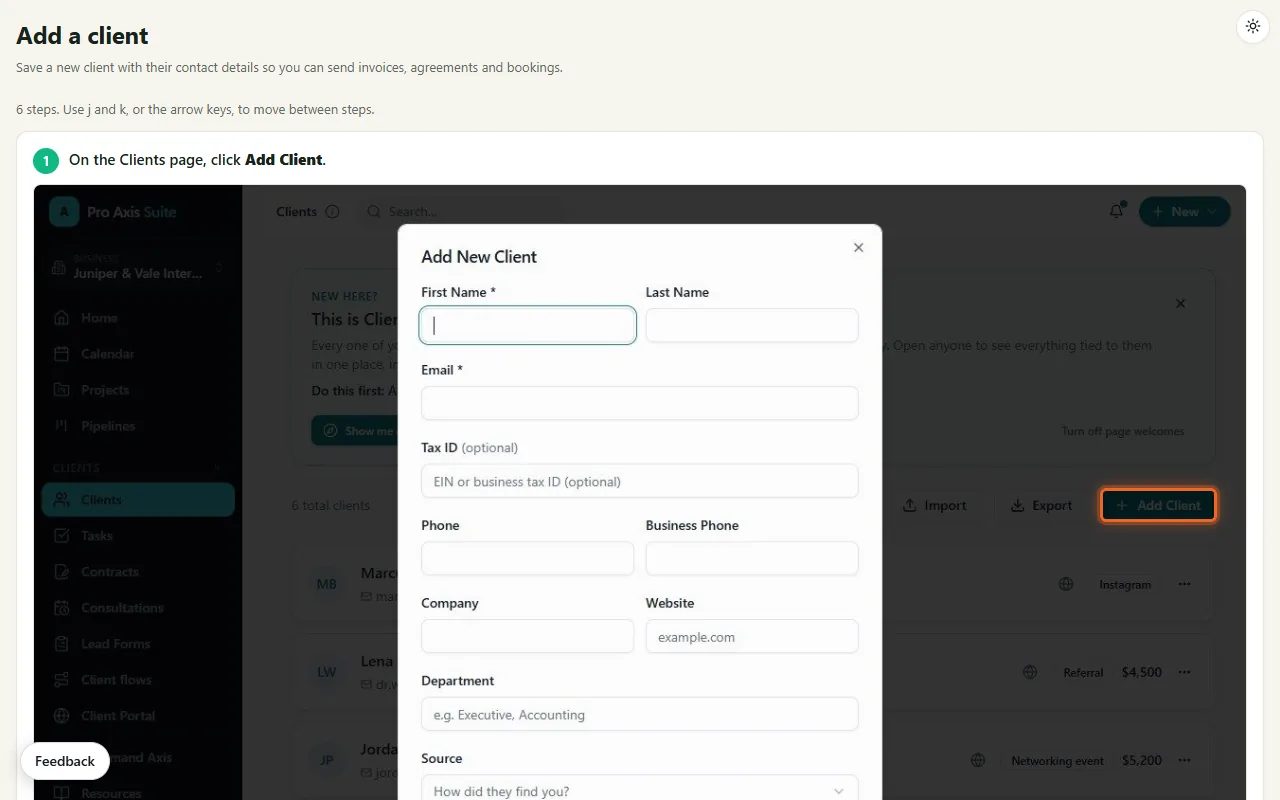
Task: Click the Feedback button
Action: [65, 761]
